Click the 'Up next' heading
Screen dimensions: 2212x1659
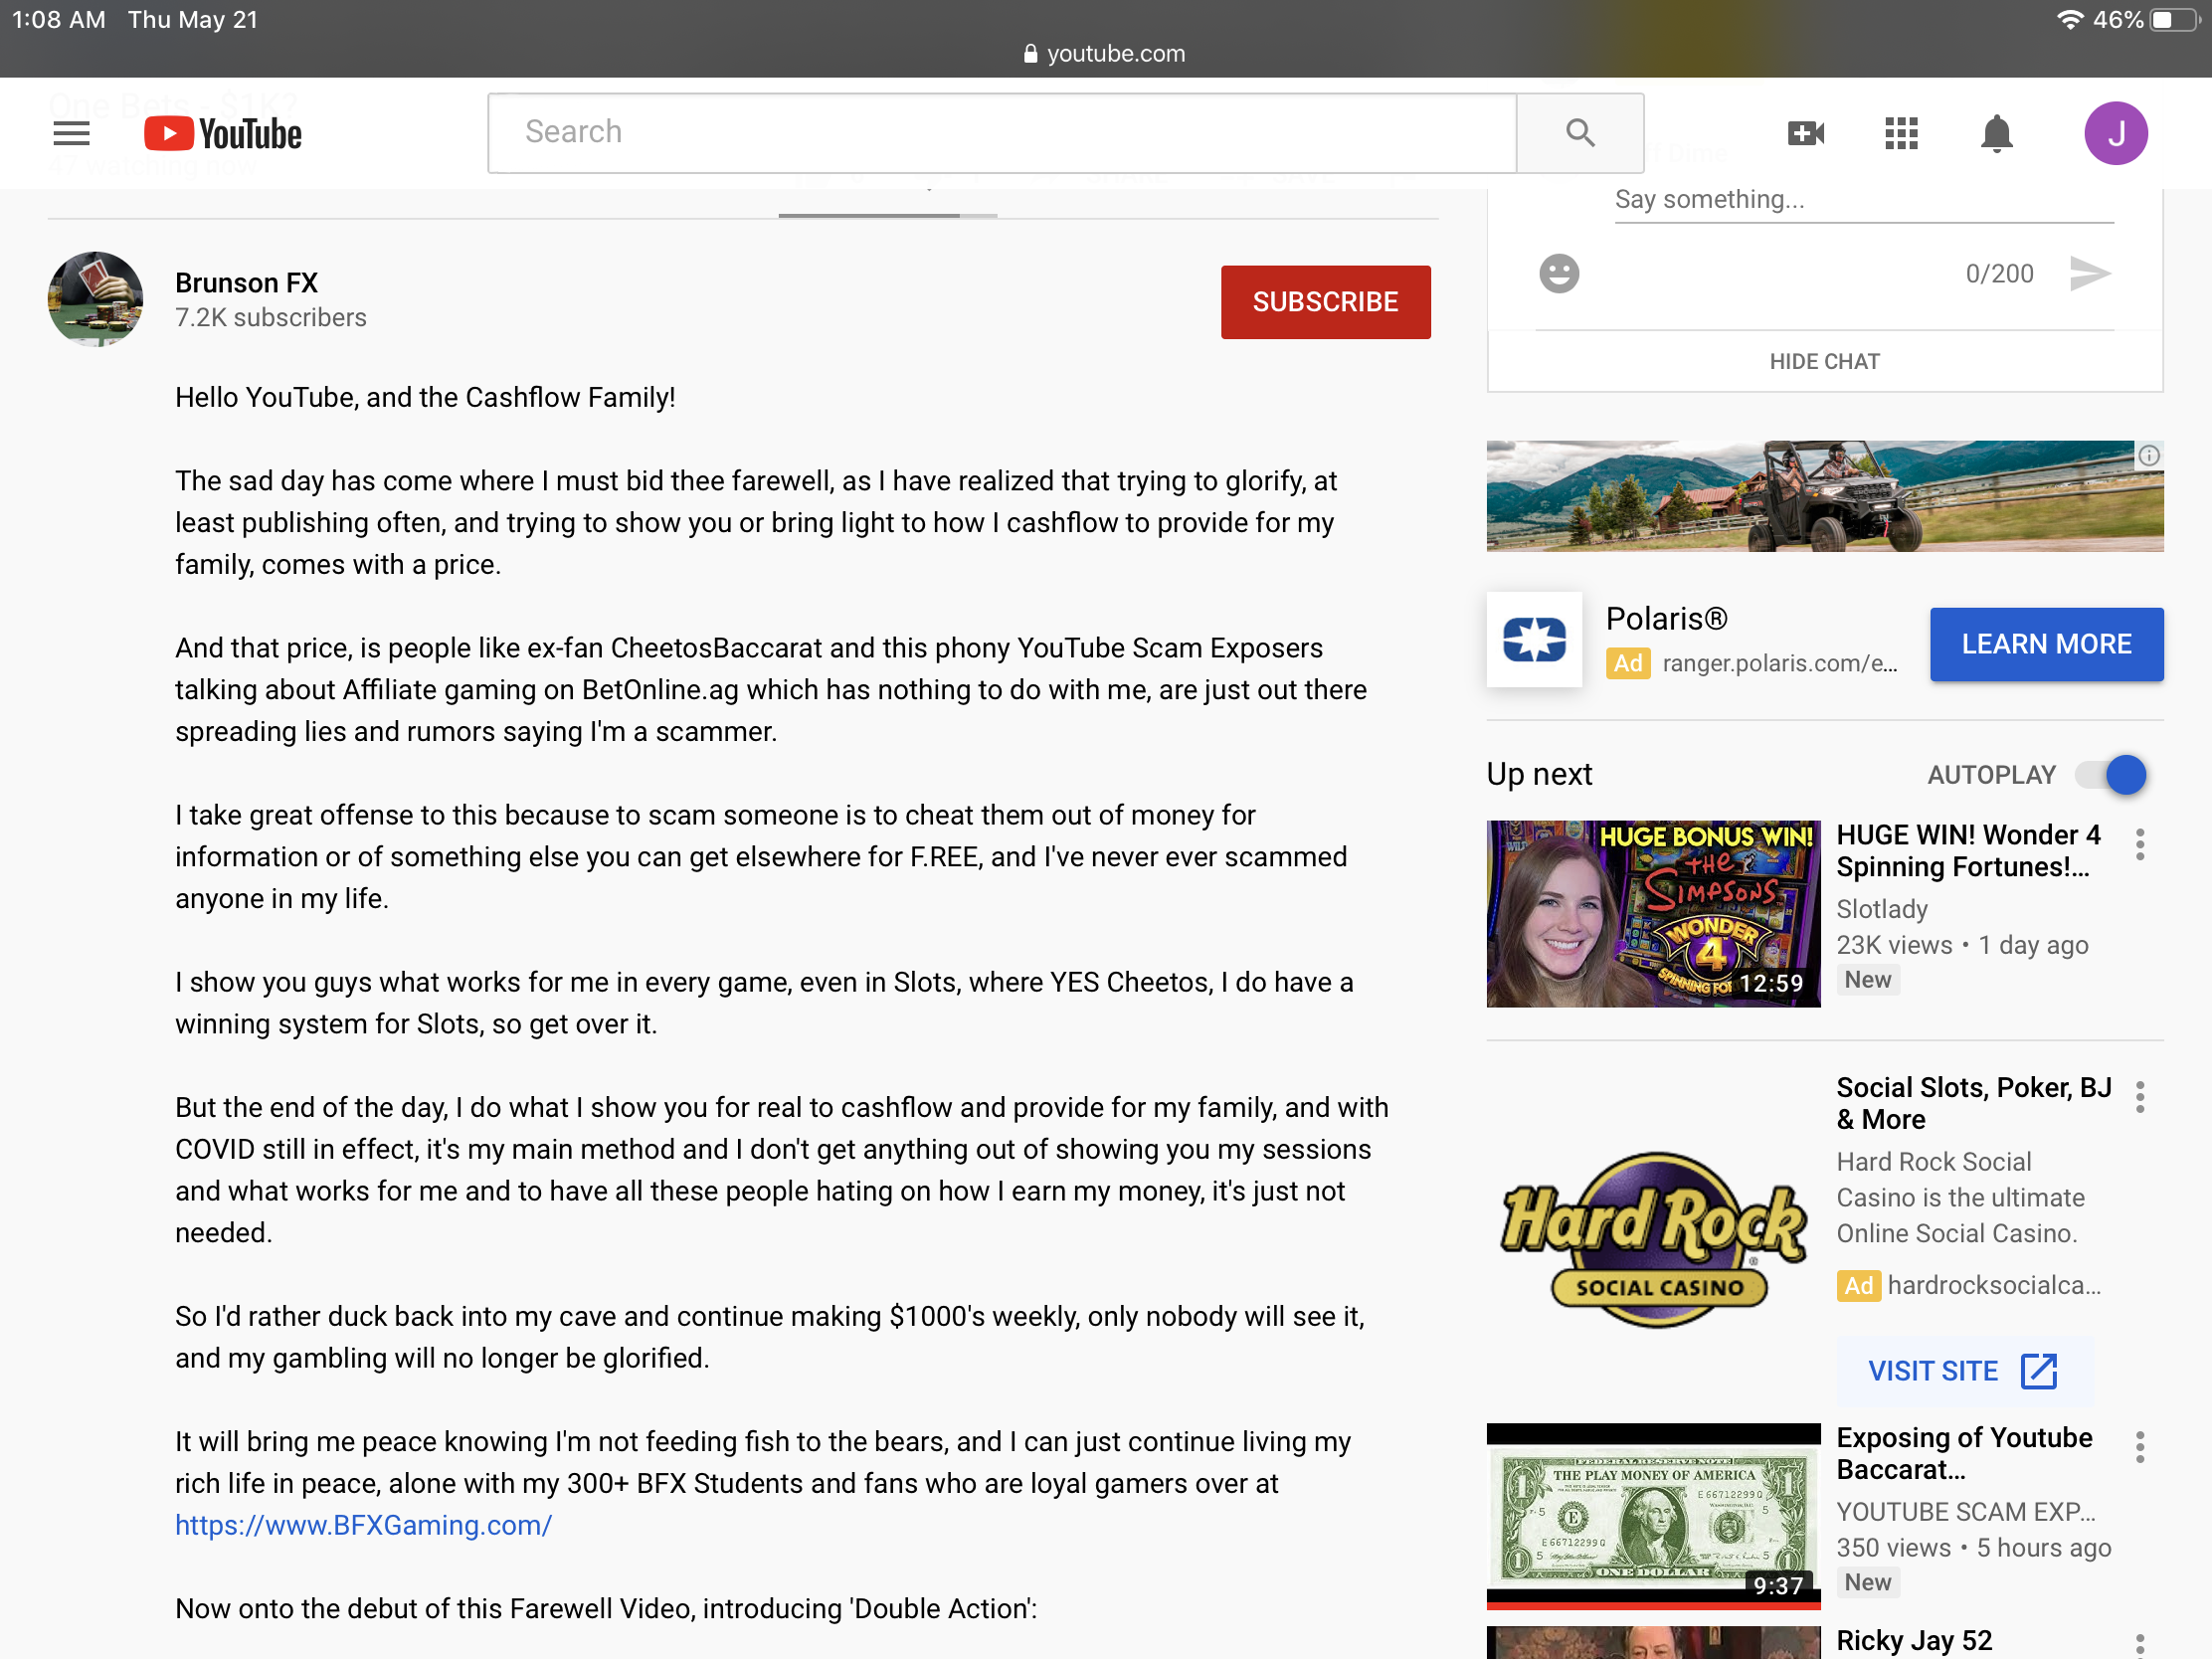click(1539, 774)
